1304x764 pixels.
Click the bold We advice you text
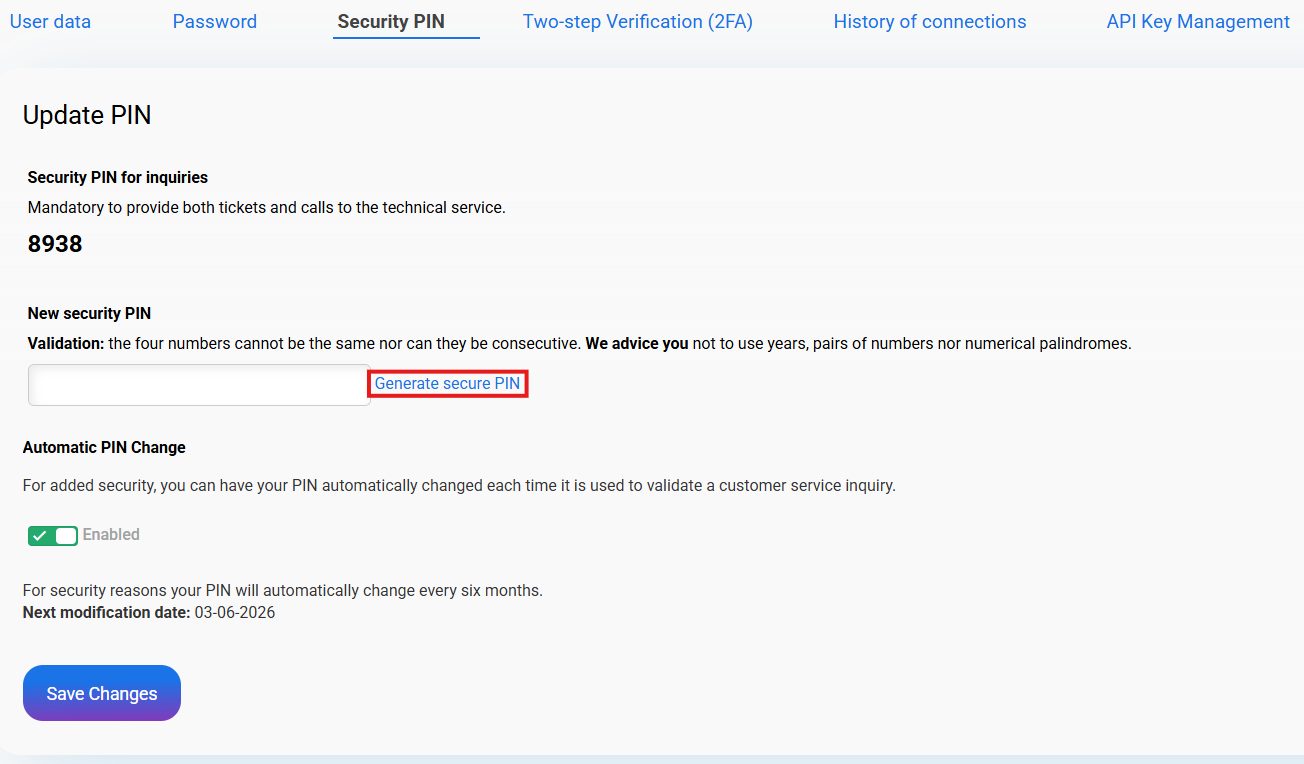pos(636,343)
